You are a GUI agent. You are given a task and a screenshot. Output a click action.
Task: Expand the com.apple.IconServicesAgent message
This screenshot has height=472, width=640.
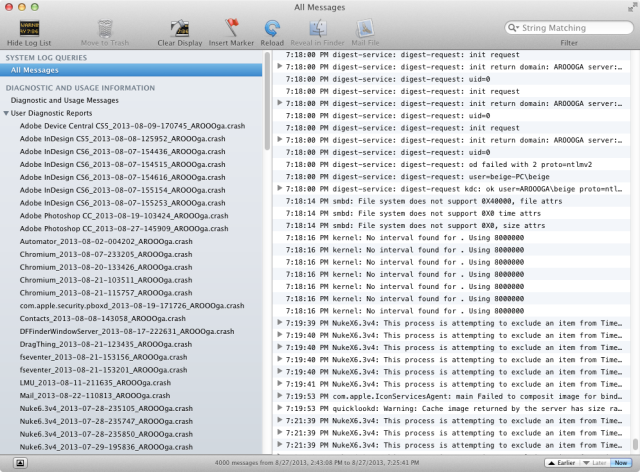click(x=280, y=396)
